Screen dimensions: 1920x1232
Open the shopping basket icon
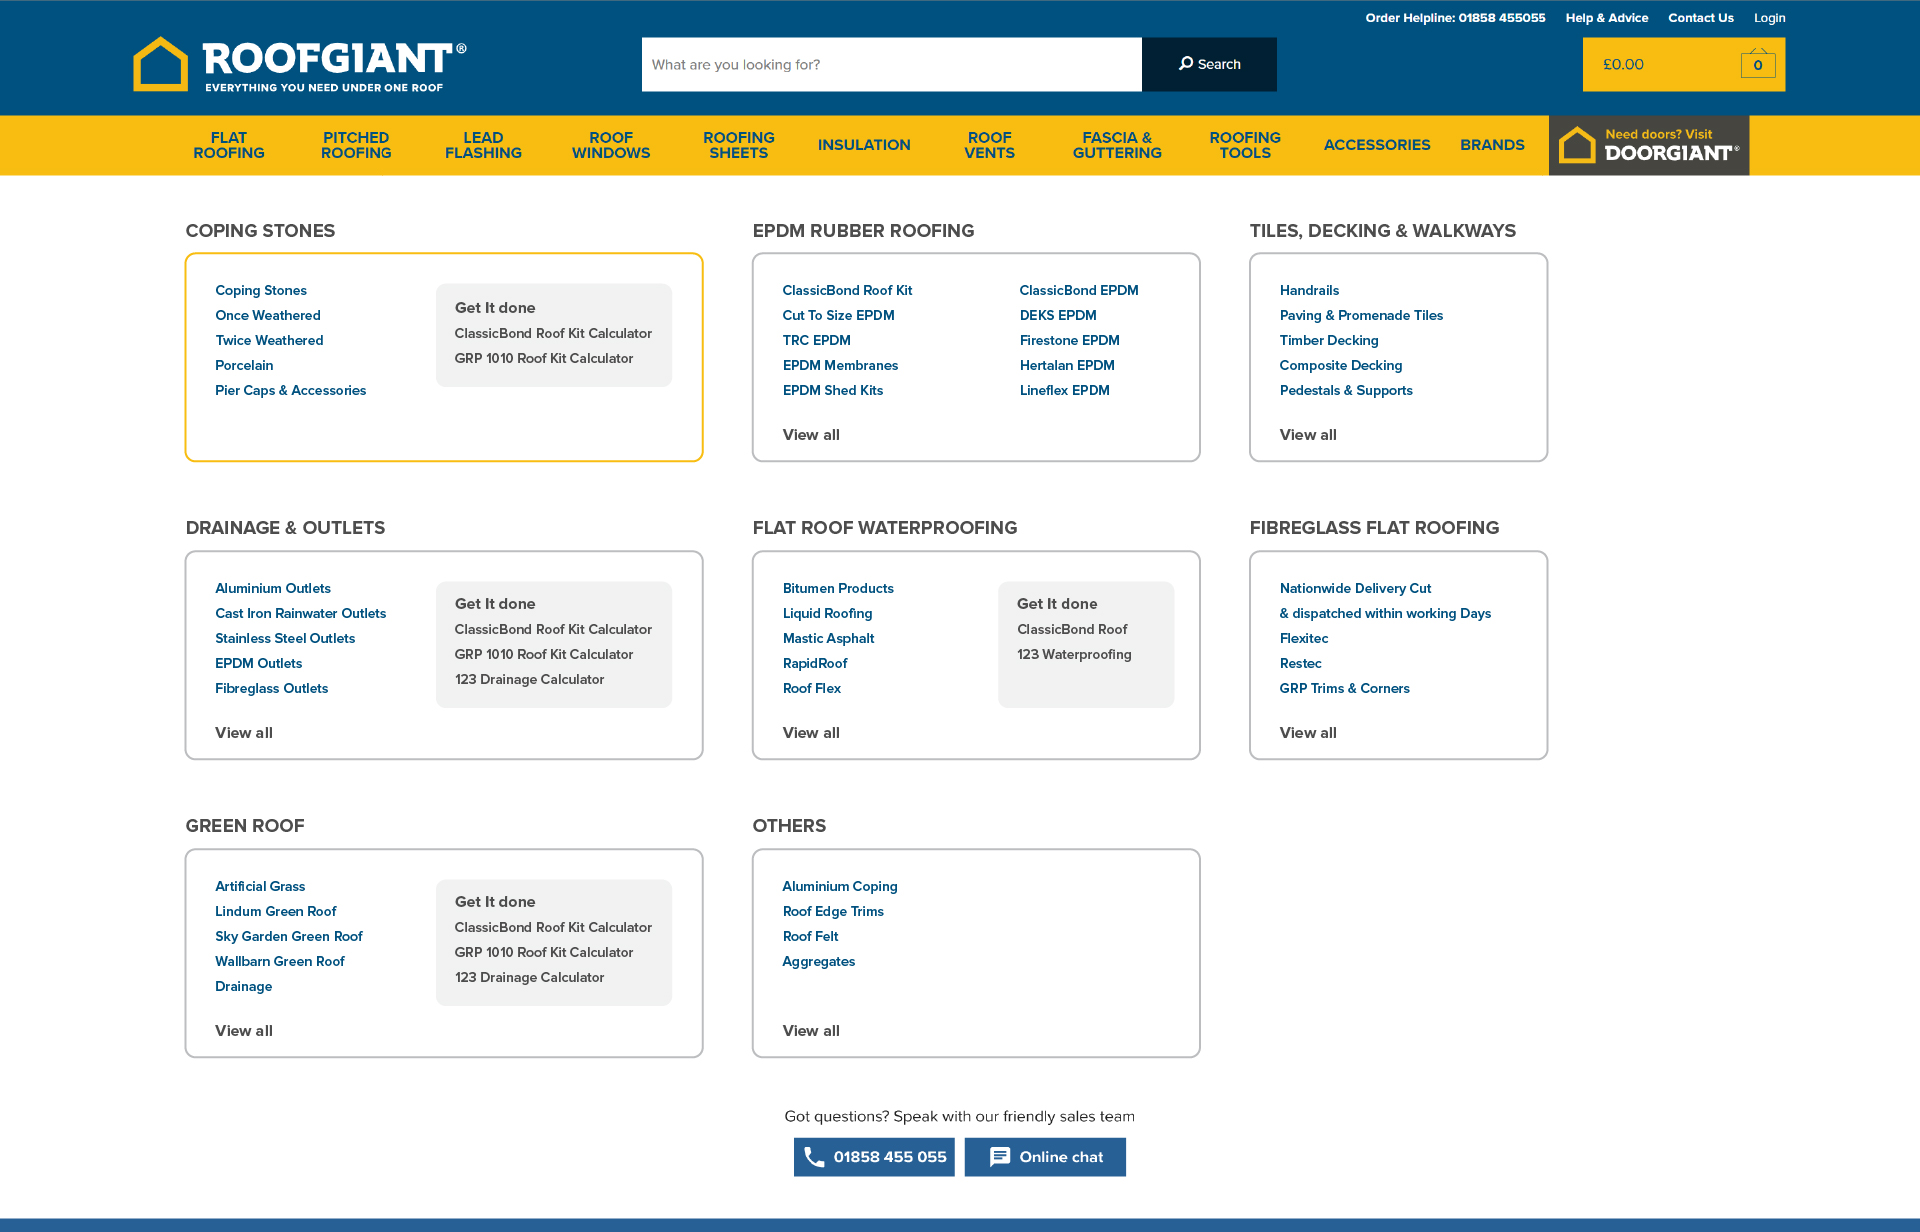(1757, 64)
